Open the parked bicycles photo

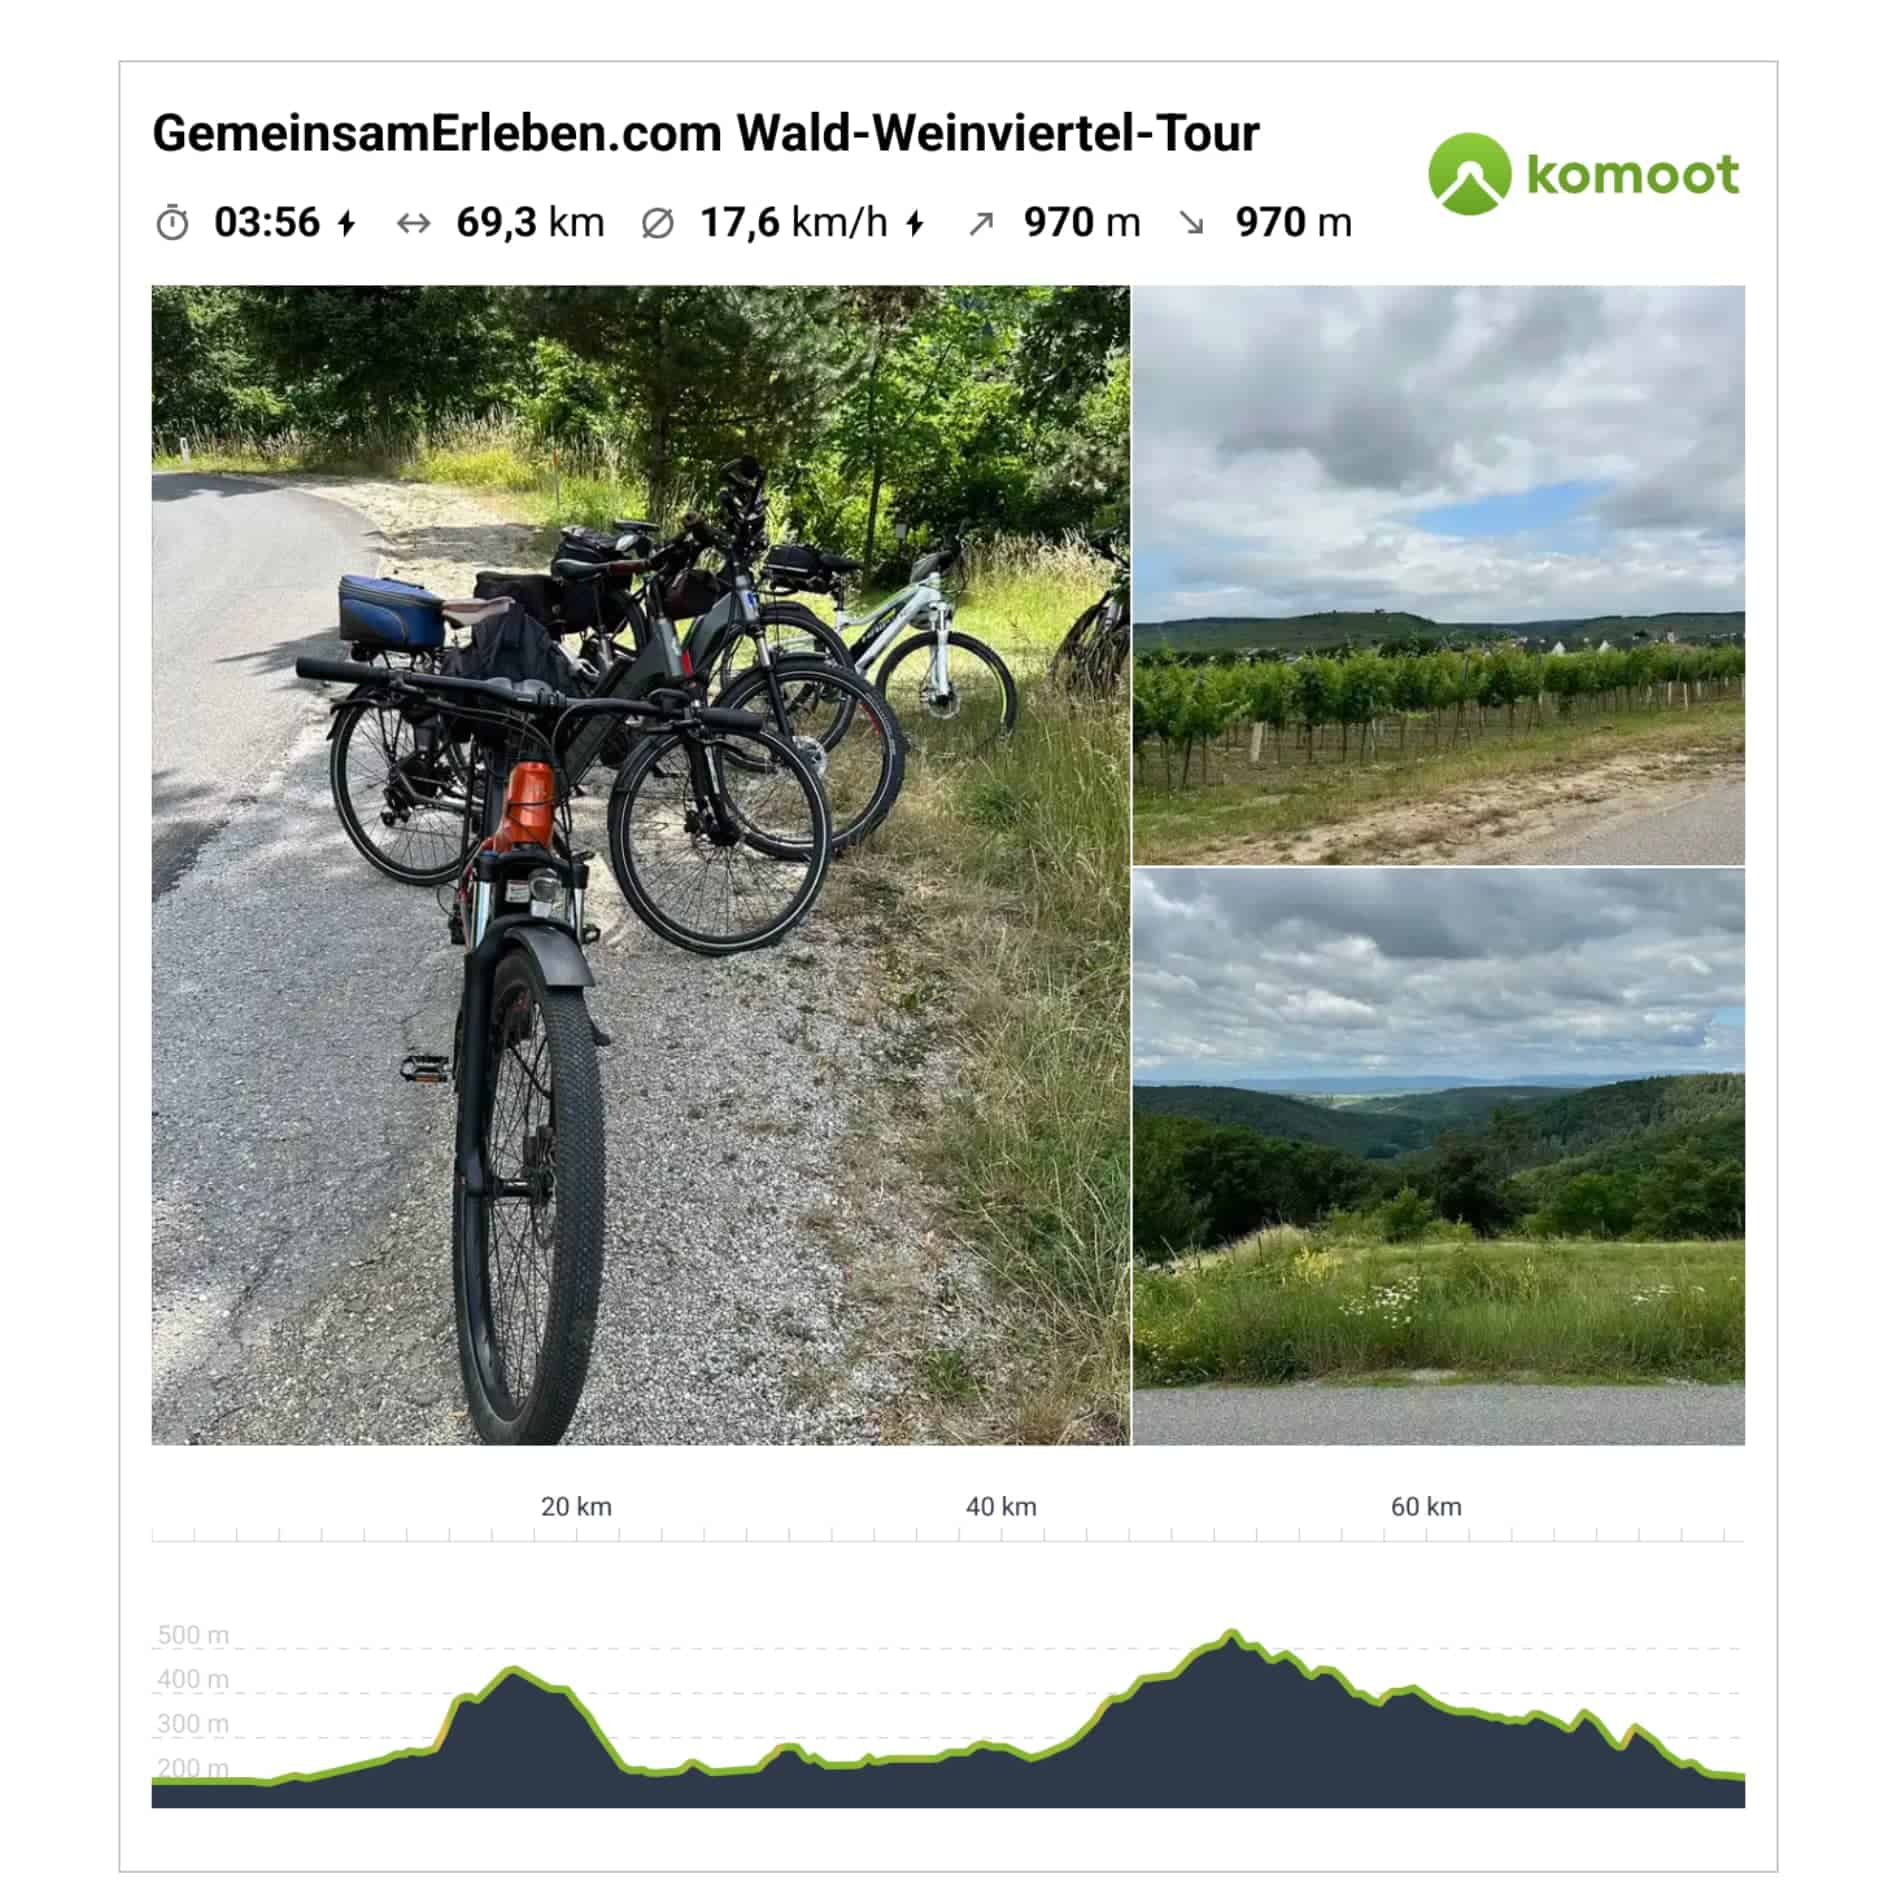[x=640, y=865]
